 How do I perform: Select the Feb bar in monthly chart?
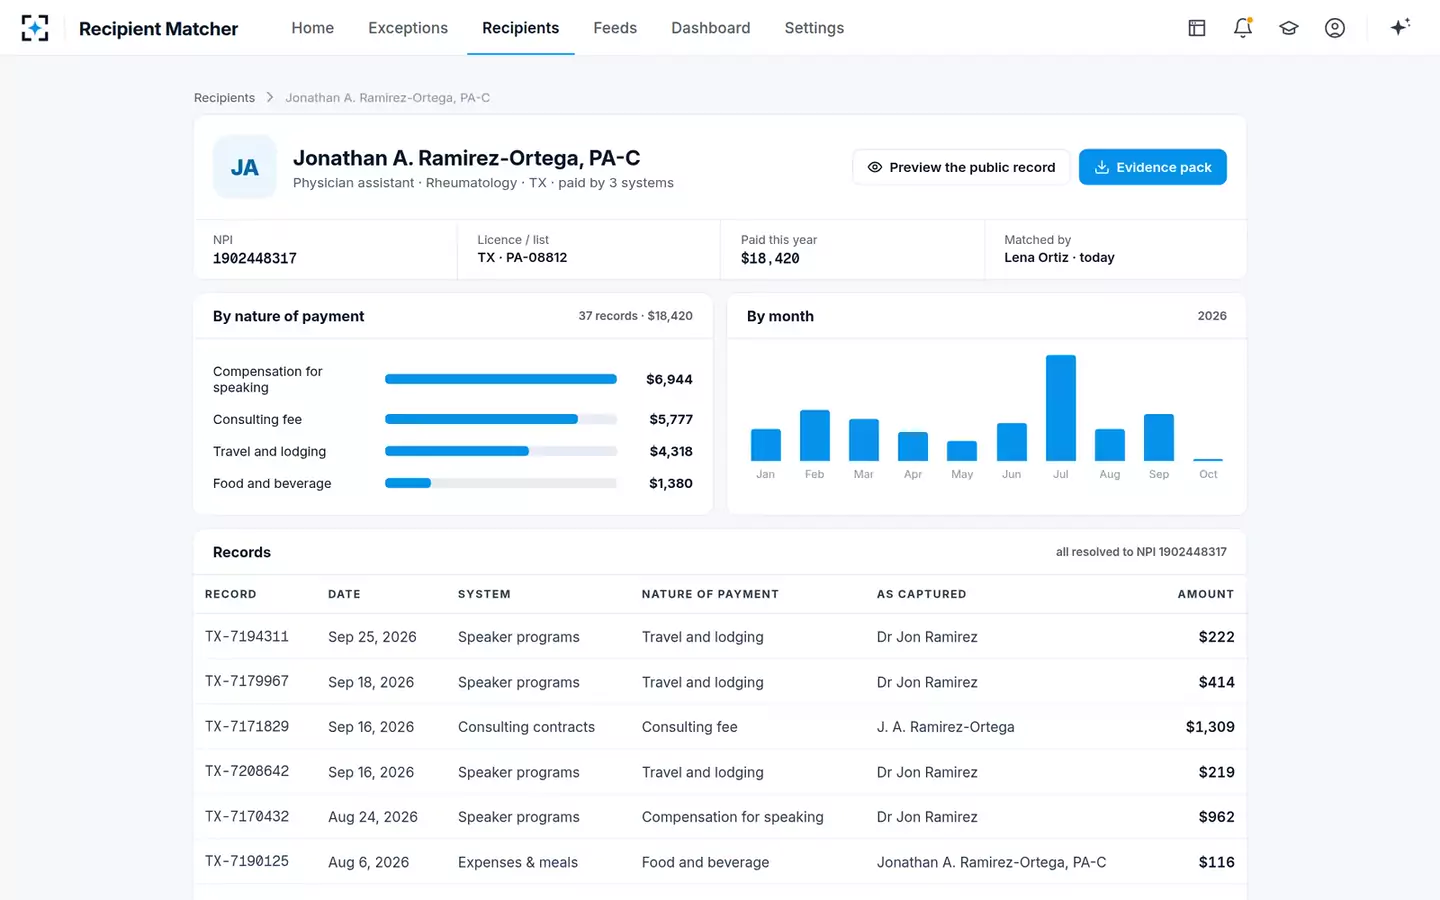pyautogui.click(x=815, y=435)
